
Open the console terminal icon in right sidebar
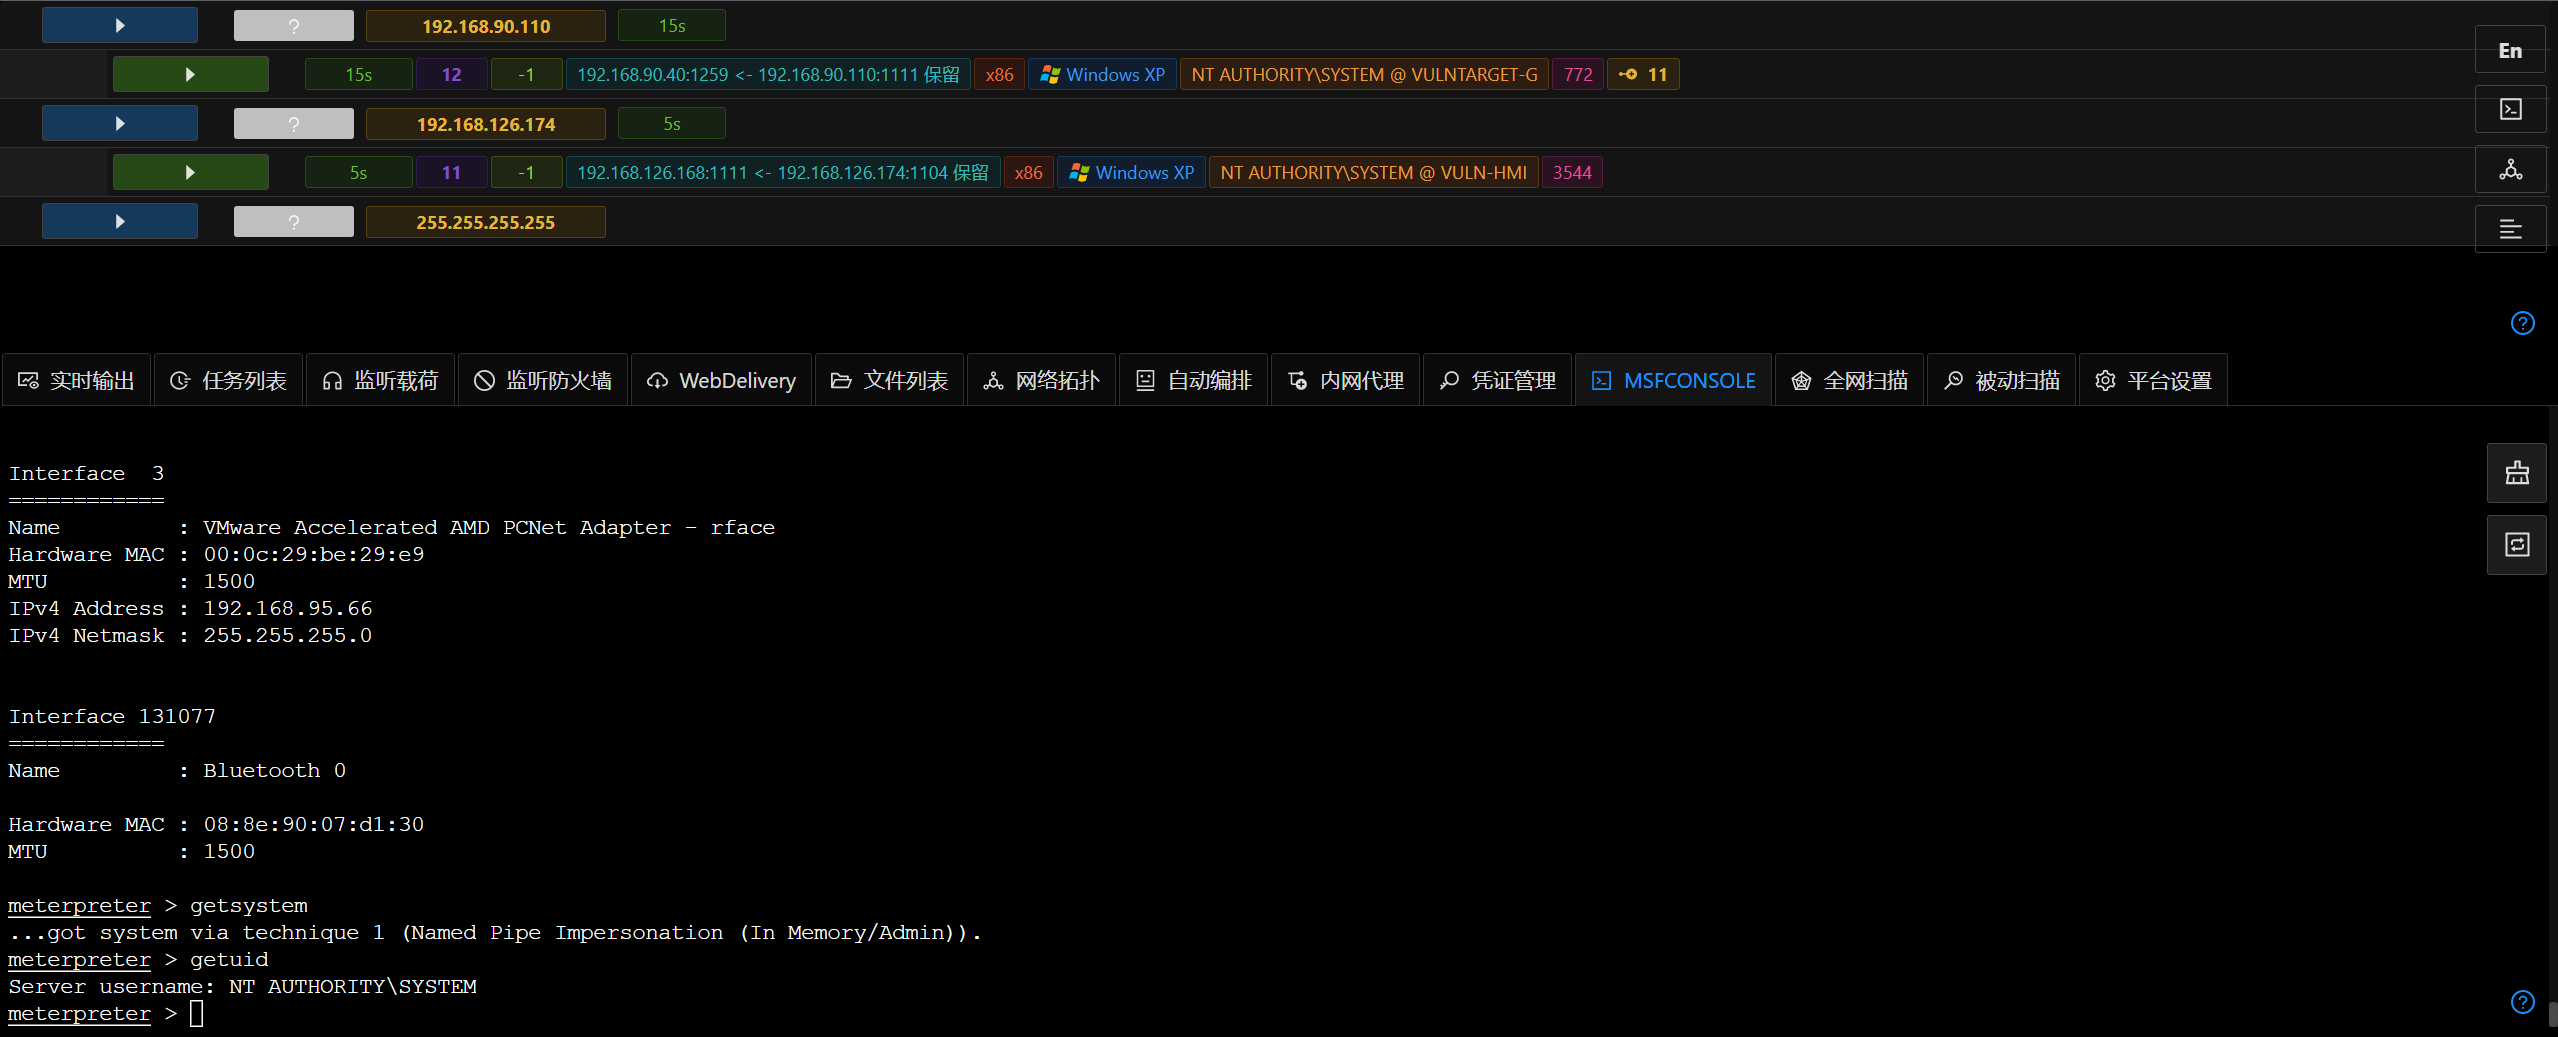coord(2510,109)
